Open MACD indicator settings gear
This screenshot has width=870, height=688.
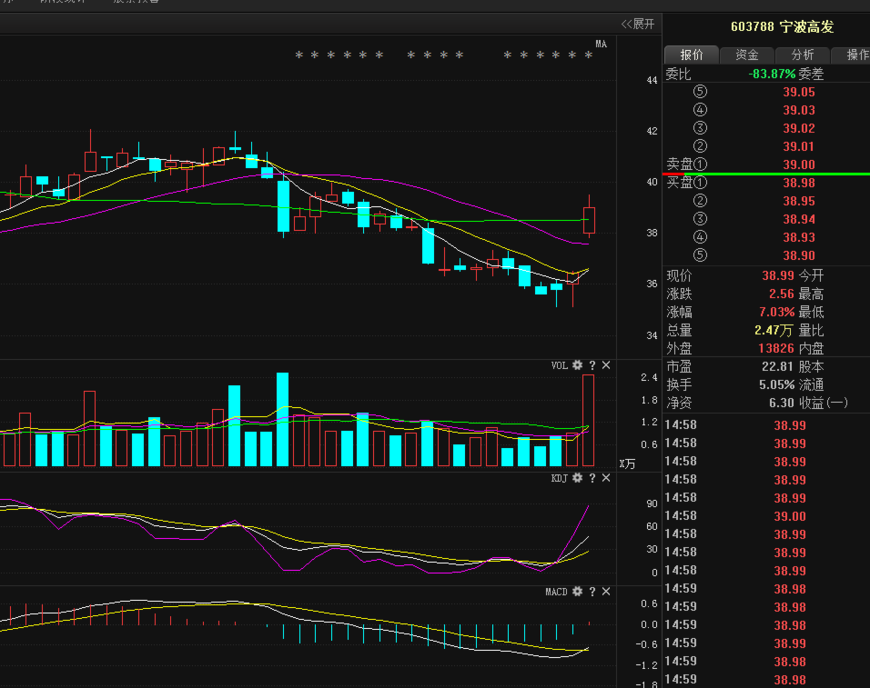[578, 591]
